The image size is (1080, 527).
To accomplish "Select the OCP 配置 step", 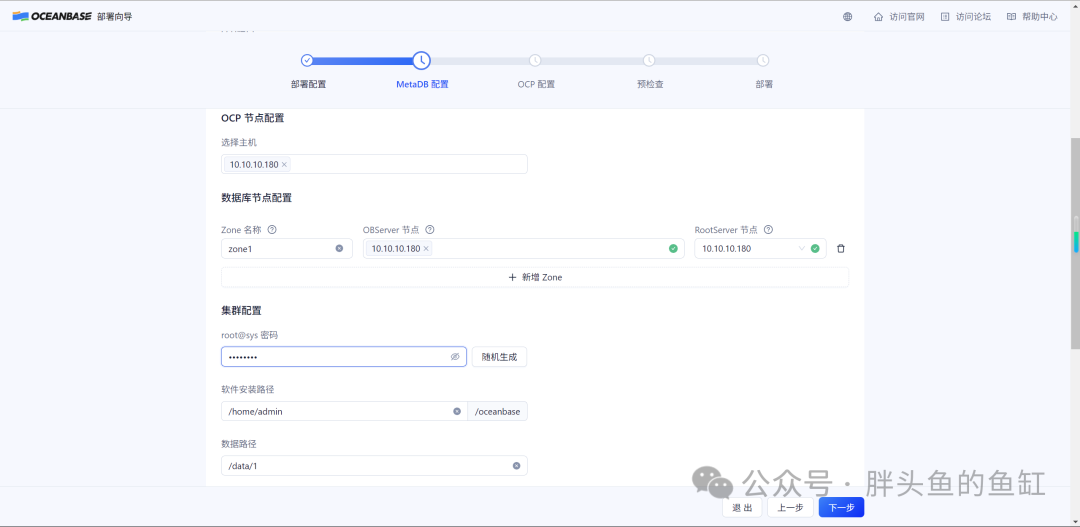I will coord(536,85).
